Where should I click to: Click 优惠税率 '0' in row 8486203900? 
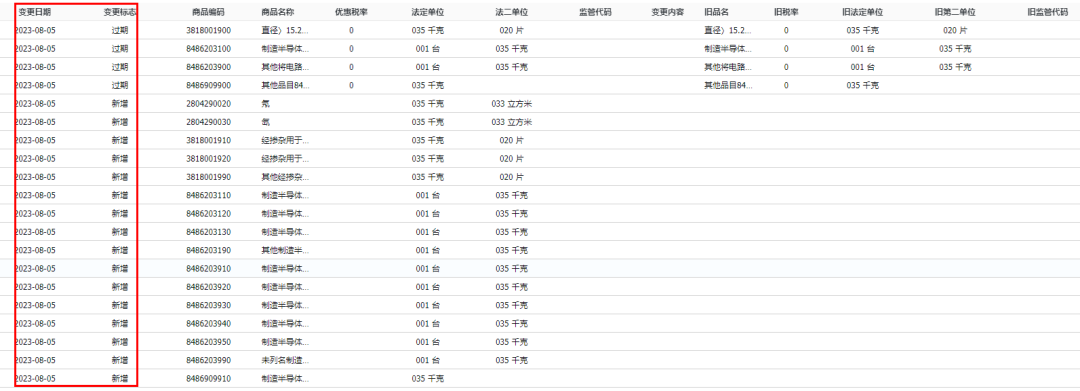(351, 67)
